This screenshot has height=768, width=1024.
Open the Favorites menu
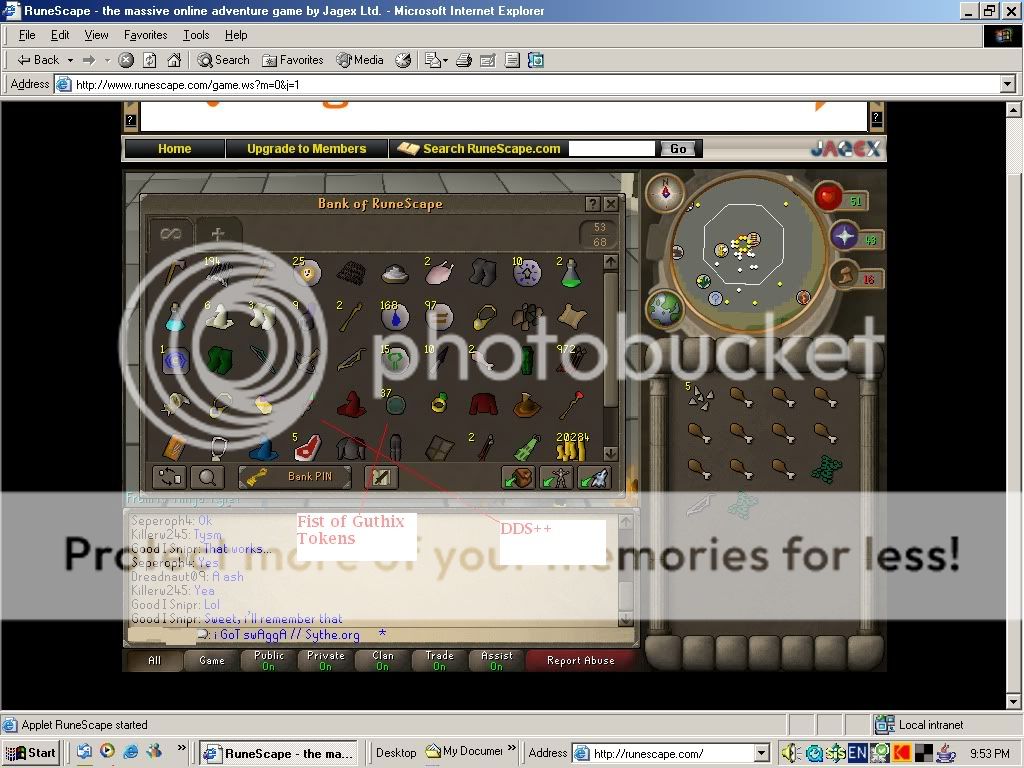tap(145, 35)
